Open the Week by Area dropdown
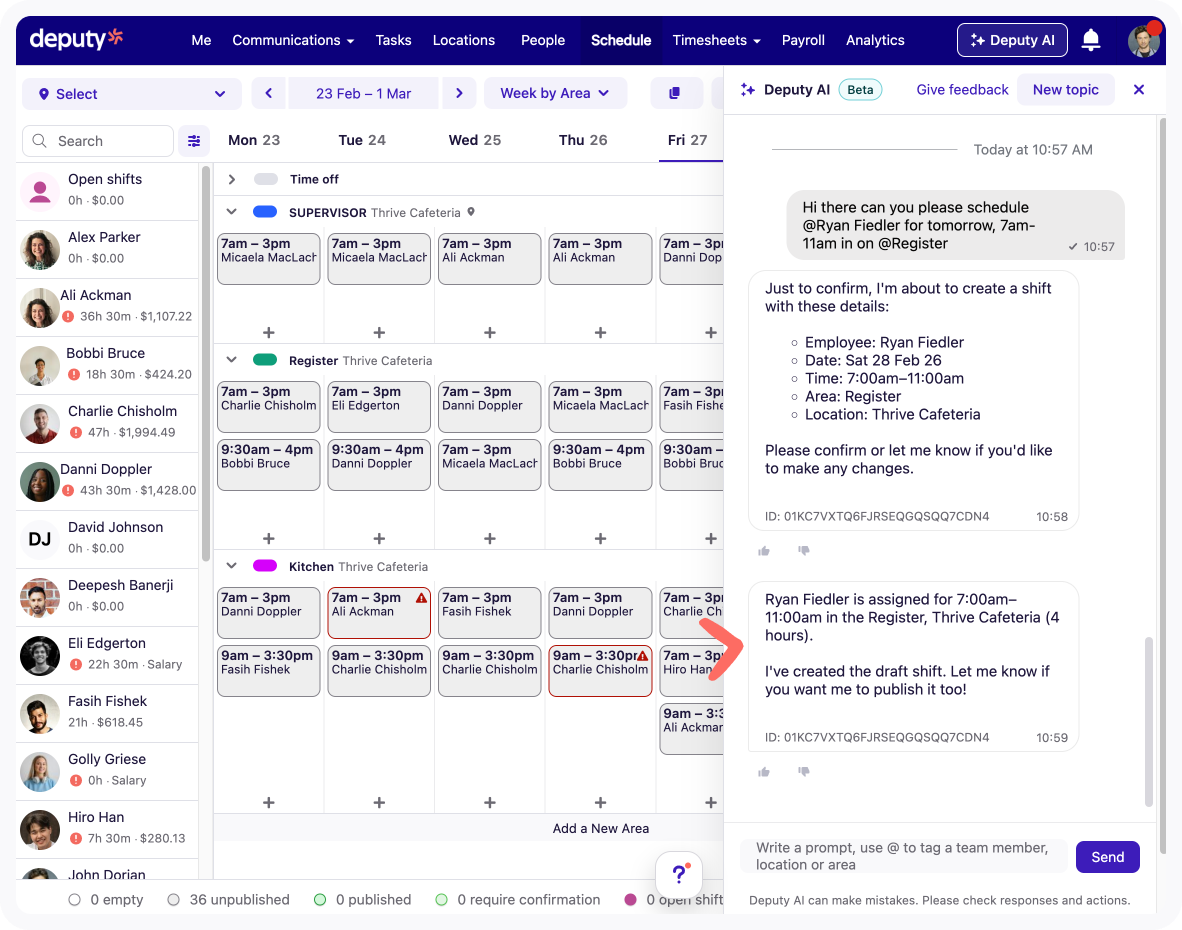 (555, 93)
